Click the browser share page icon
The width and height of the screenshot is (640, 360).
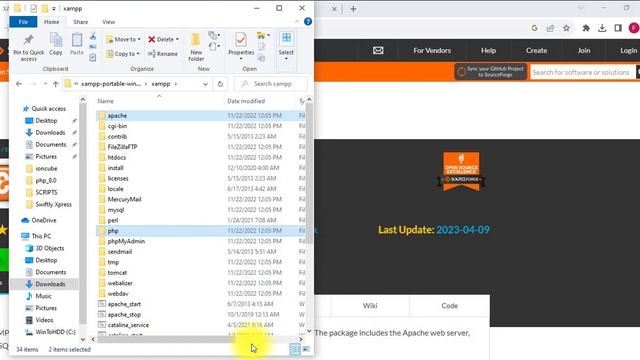[x=551, y=28]
